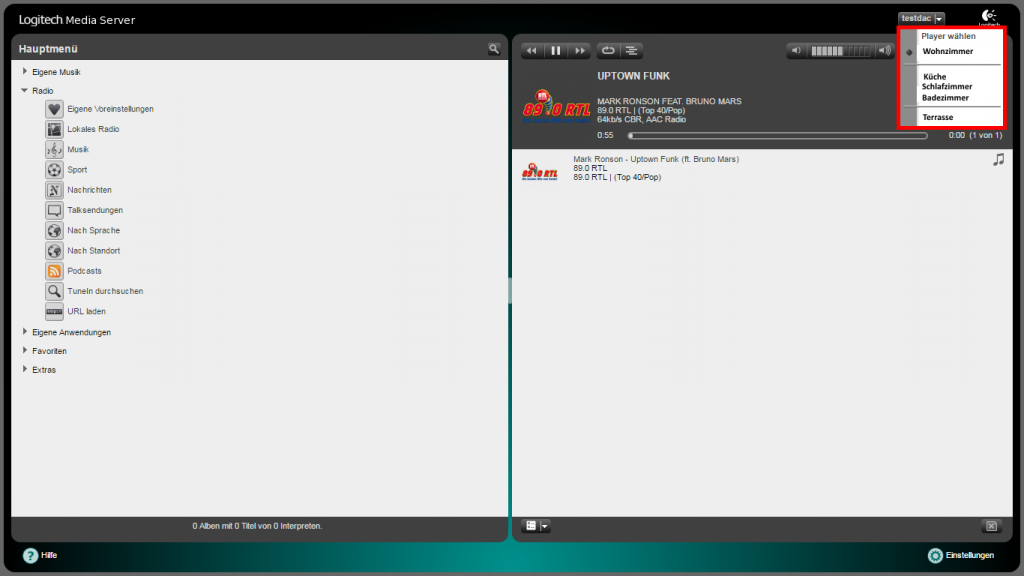Screen dimensions: 1024x576
Task: Click TuneIn durchsuchen text label
Action: pos(105,291)
